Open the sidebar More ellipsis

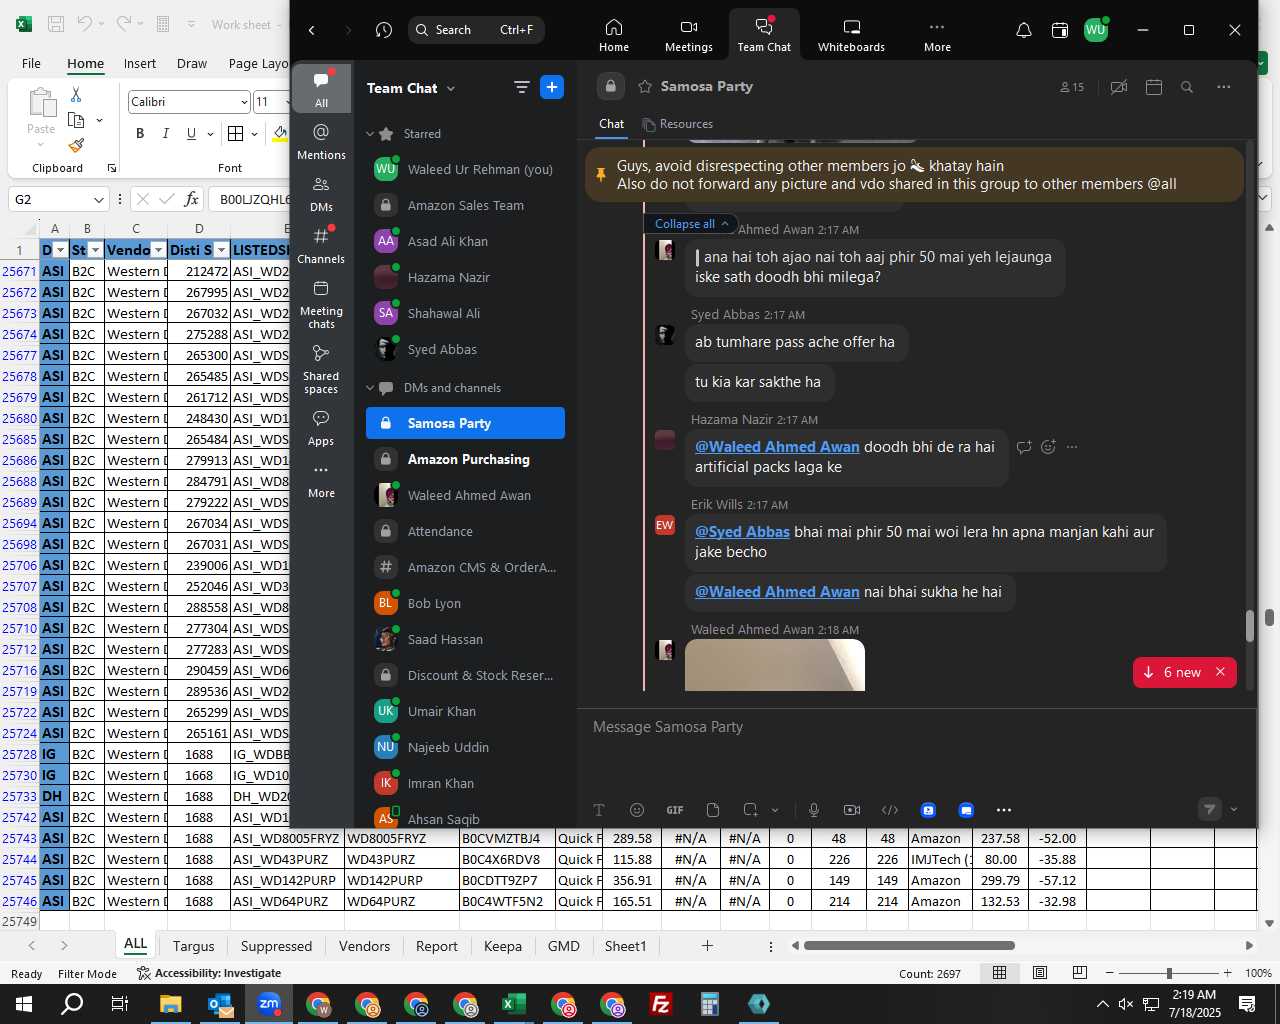[321, 479]
